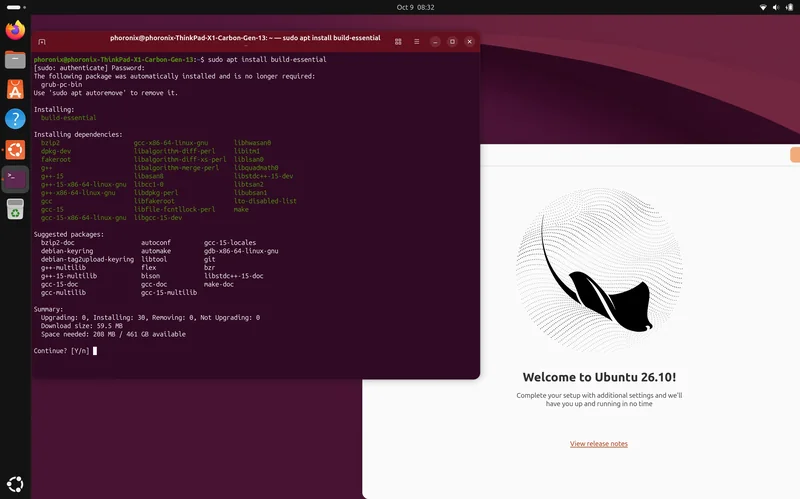Show terminal tab overview grid icon
Screen dimensions: 800x499
click(398, 42)
